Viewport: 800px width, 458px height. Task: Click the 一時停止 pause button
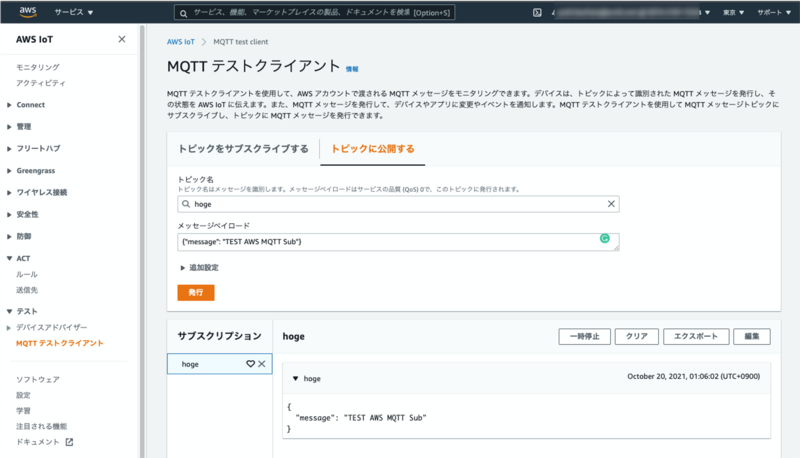coord(584,337)
